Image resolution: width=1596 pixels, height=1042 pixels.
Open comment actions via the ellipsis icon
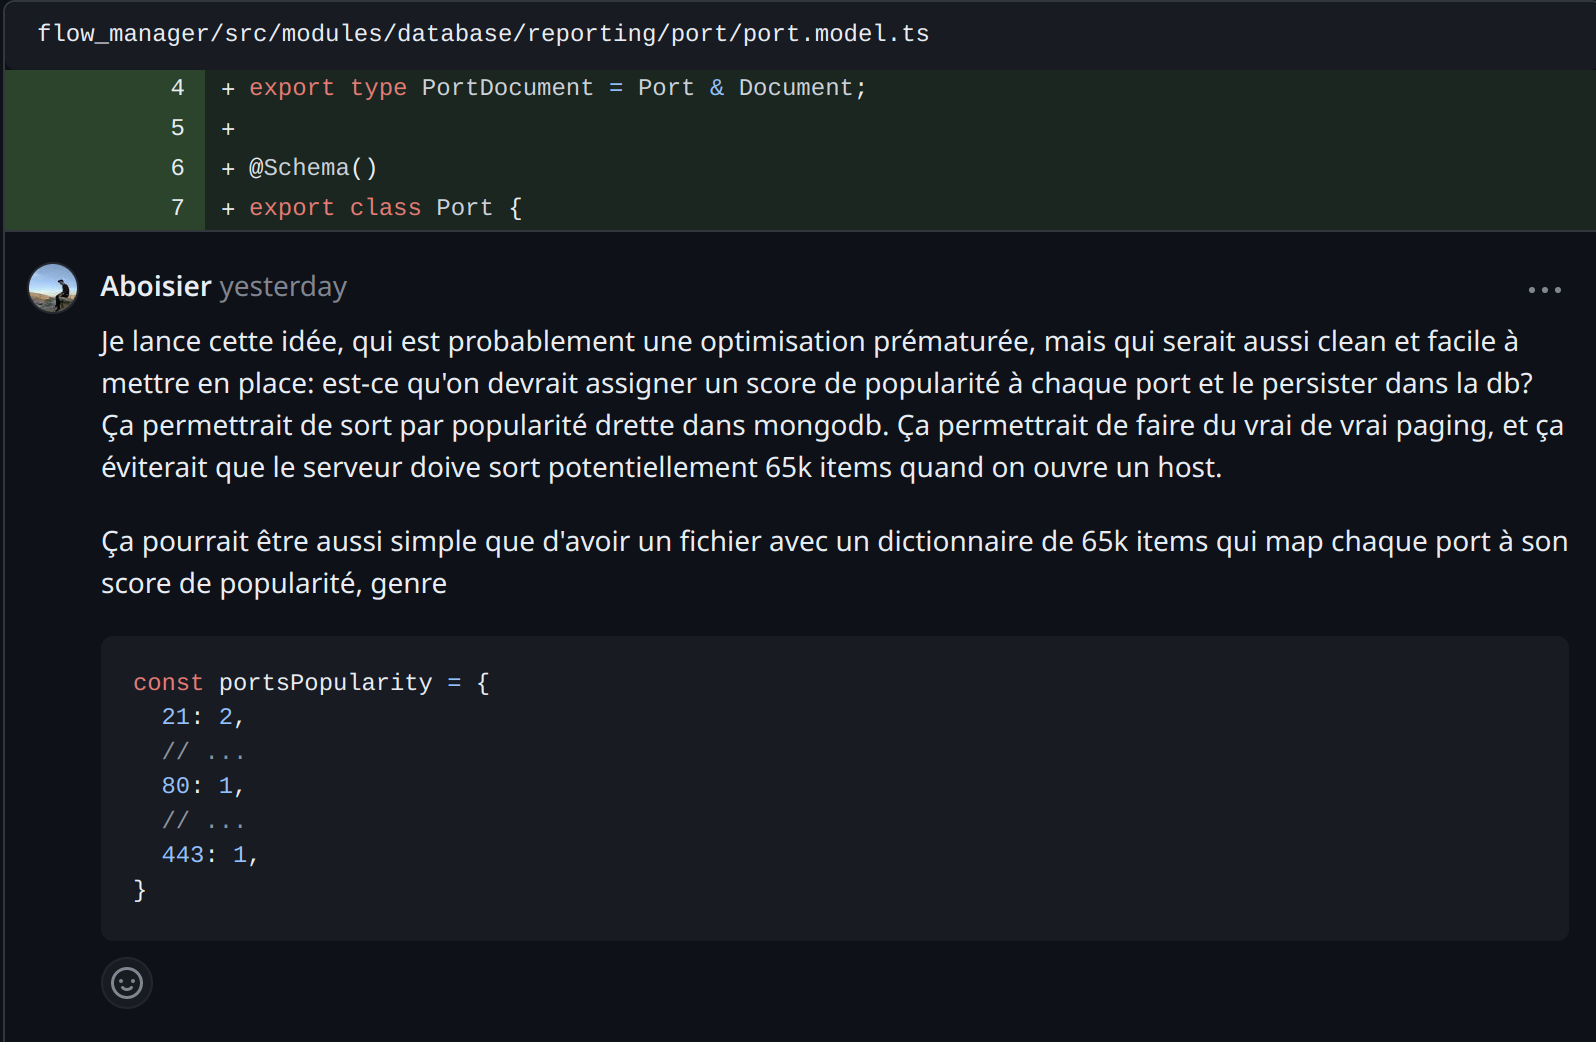pos(1545,290)
